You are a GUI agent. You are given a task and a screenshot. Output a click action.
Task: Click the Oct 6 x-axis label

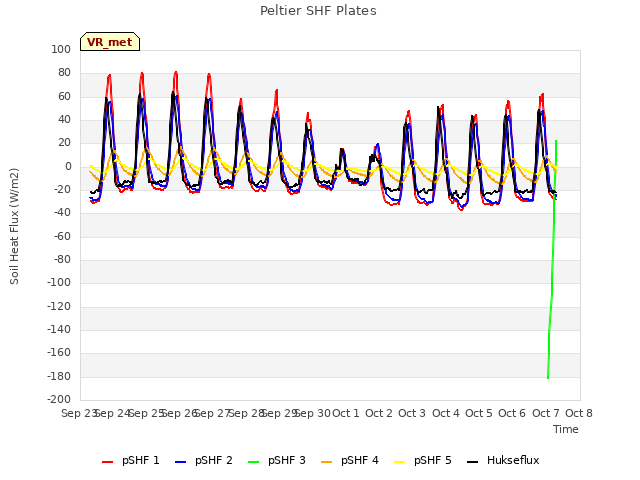pos(512,413)
